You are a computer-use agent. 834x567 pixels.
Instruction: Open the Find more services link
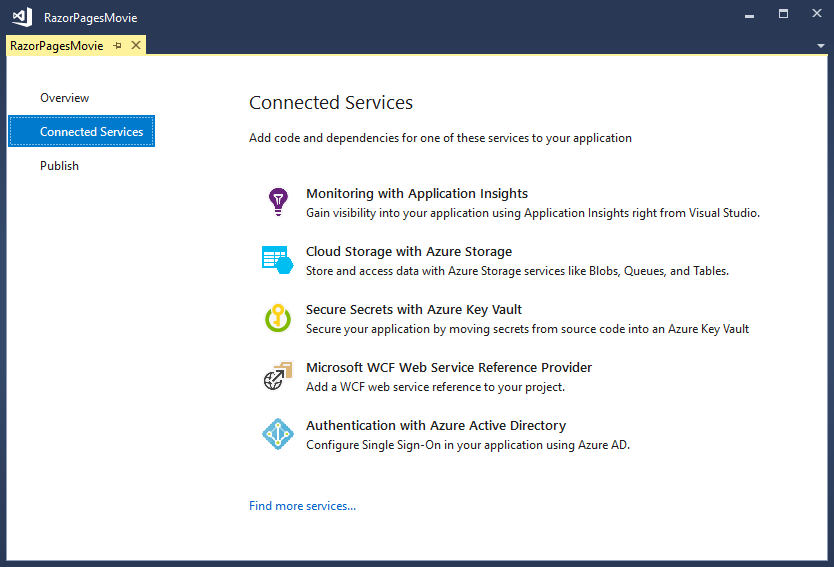(x=302, y=506)
